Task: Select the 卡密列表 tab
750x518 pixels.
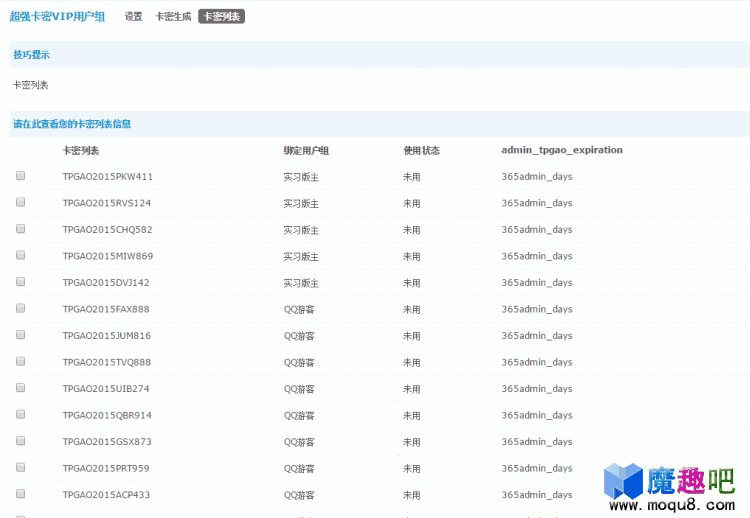Action: (221, 16)
